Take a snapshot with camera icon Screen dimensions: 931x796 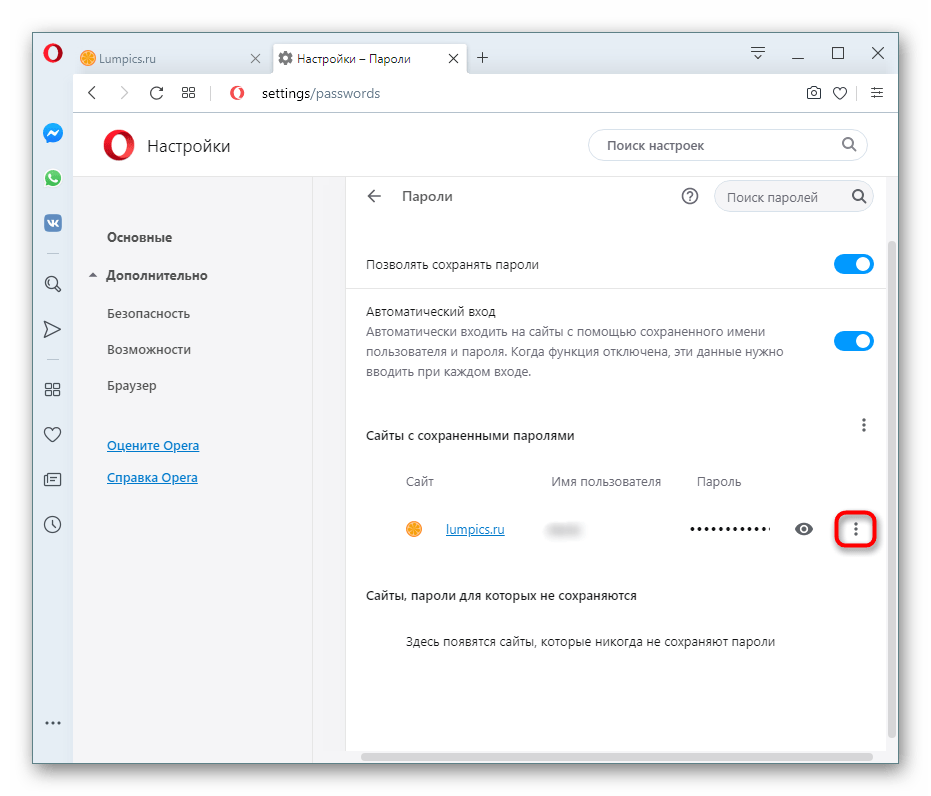(x=813, y=93)
